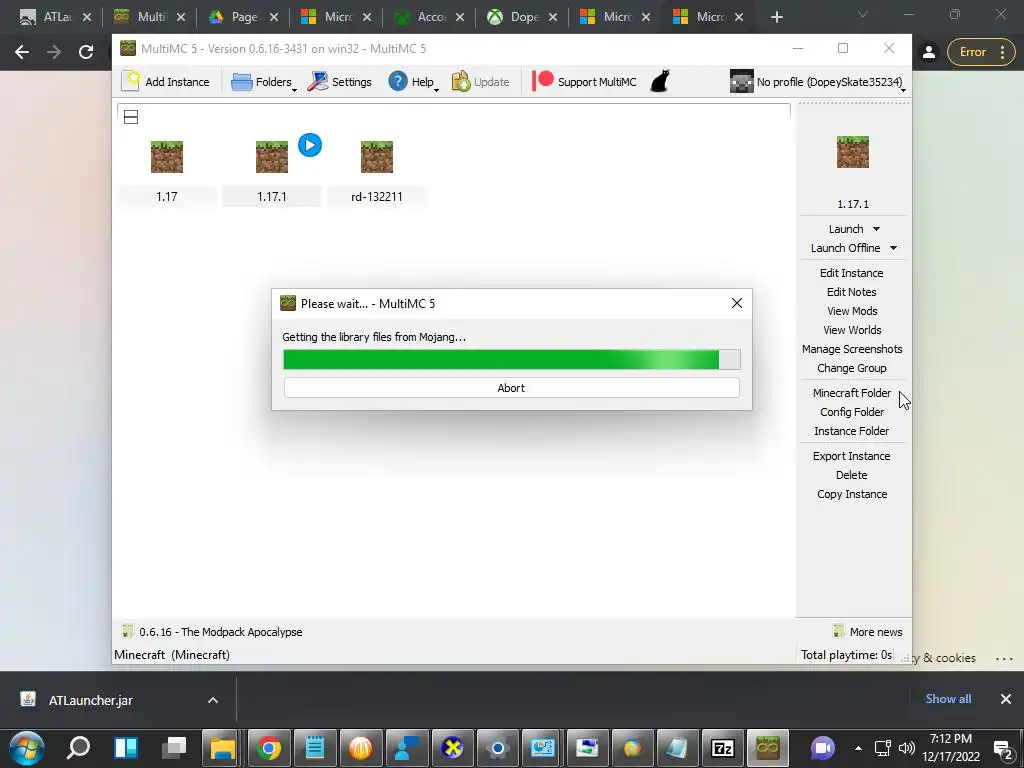Click Delete in the side panel
The height and width of the screenshot is (768, 1024).
[x=852, y=475]
